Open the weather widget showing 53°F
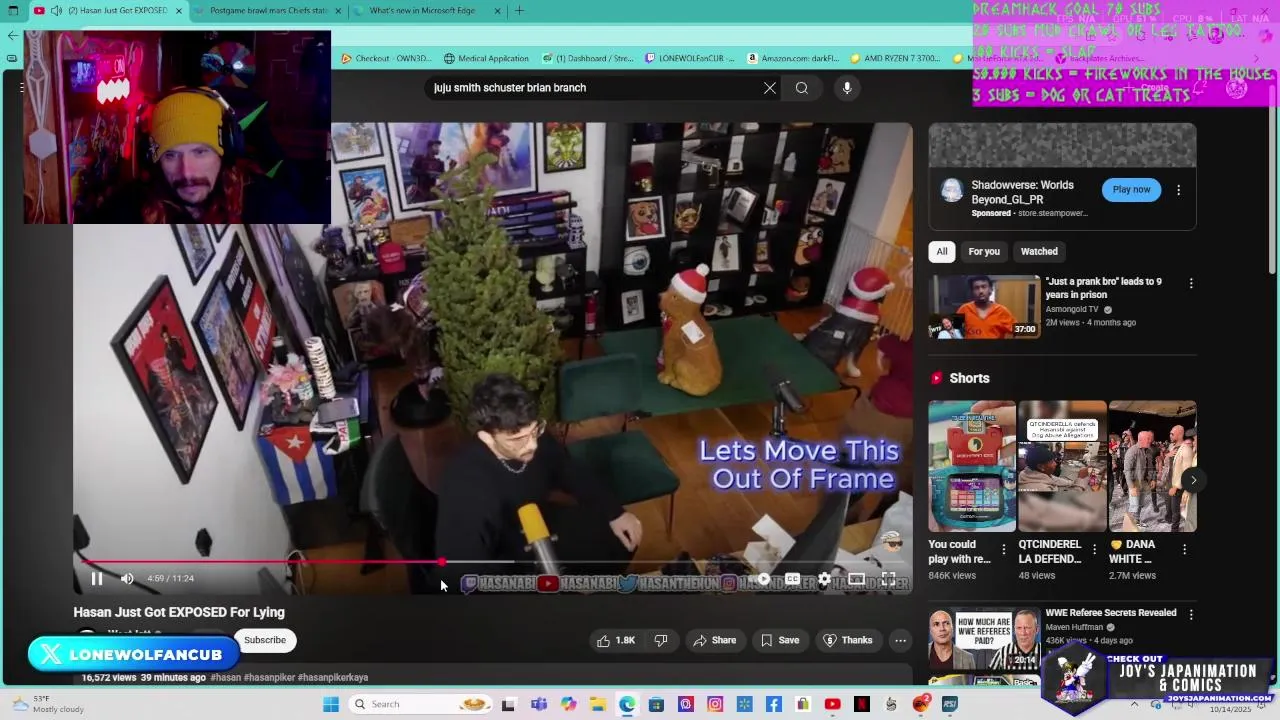Viewport: 1280px width, 720px height. pyautogui.click(x=48, y=704)
